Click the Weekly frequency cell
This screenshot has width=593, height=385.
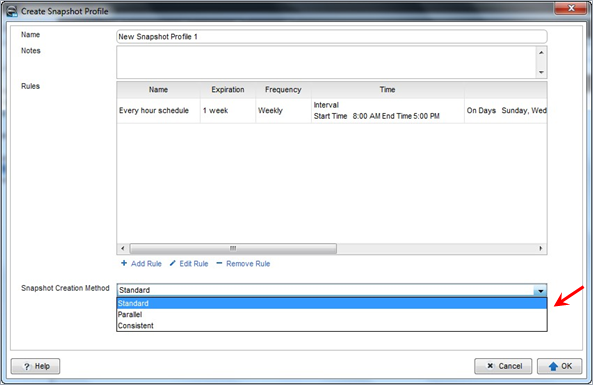(x=283, y=110)
